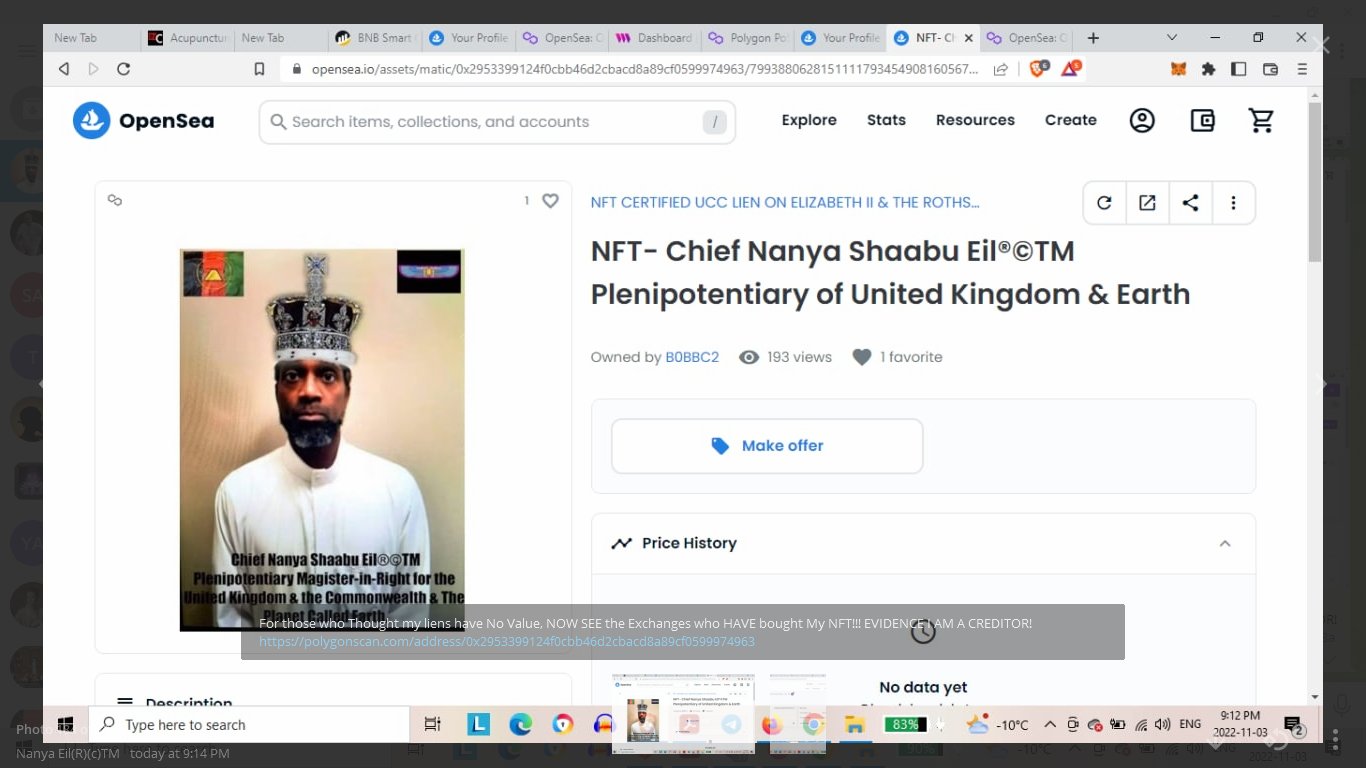1366x768 pixels.
Task: Open the Explore menu
Action: 809,120
